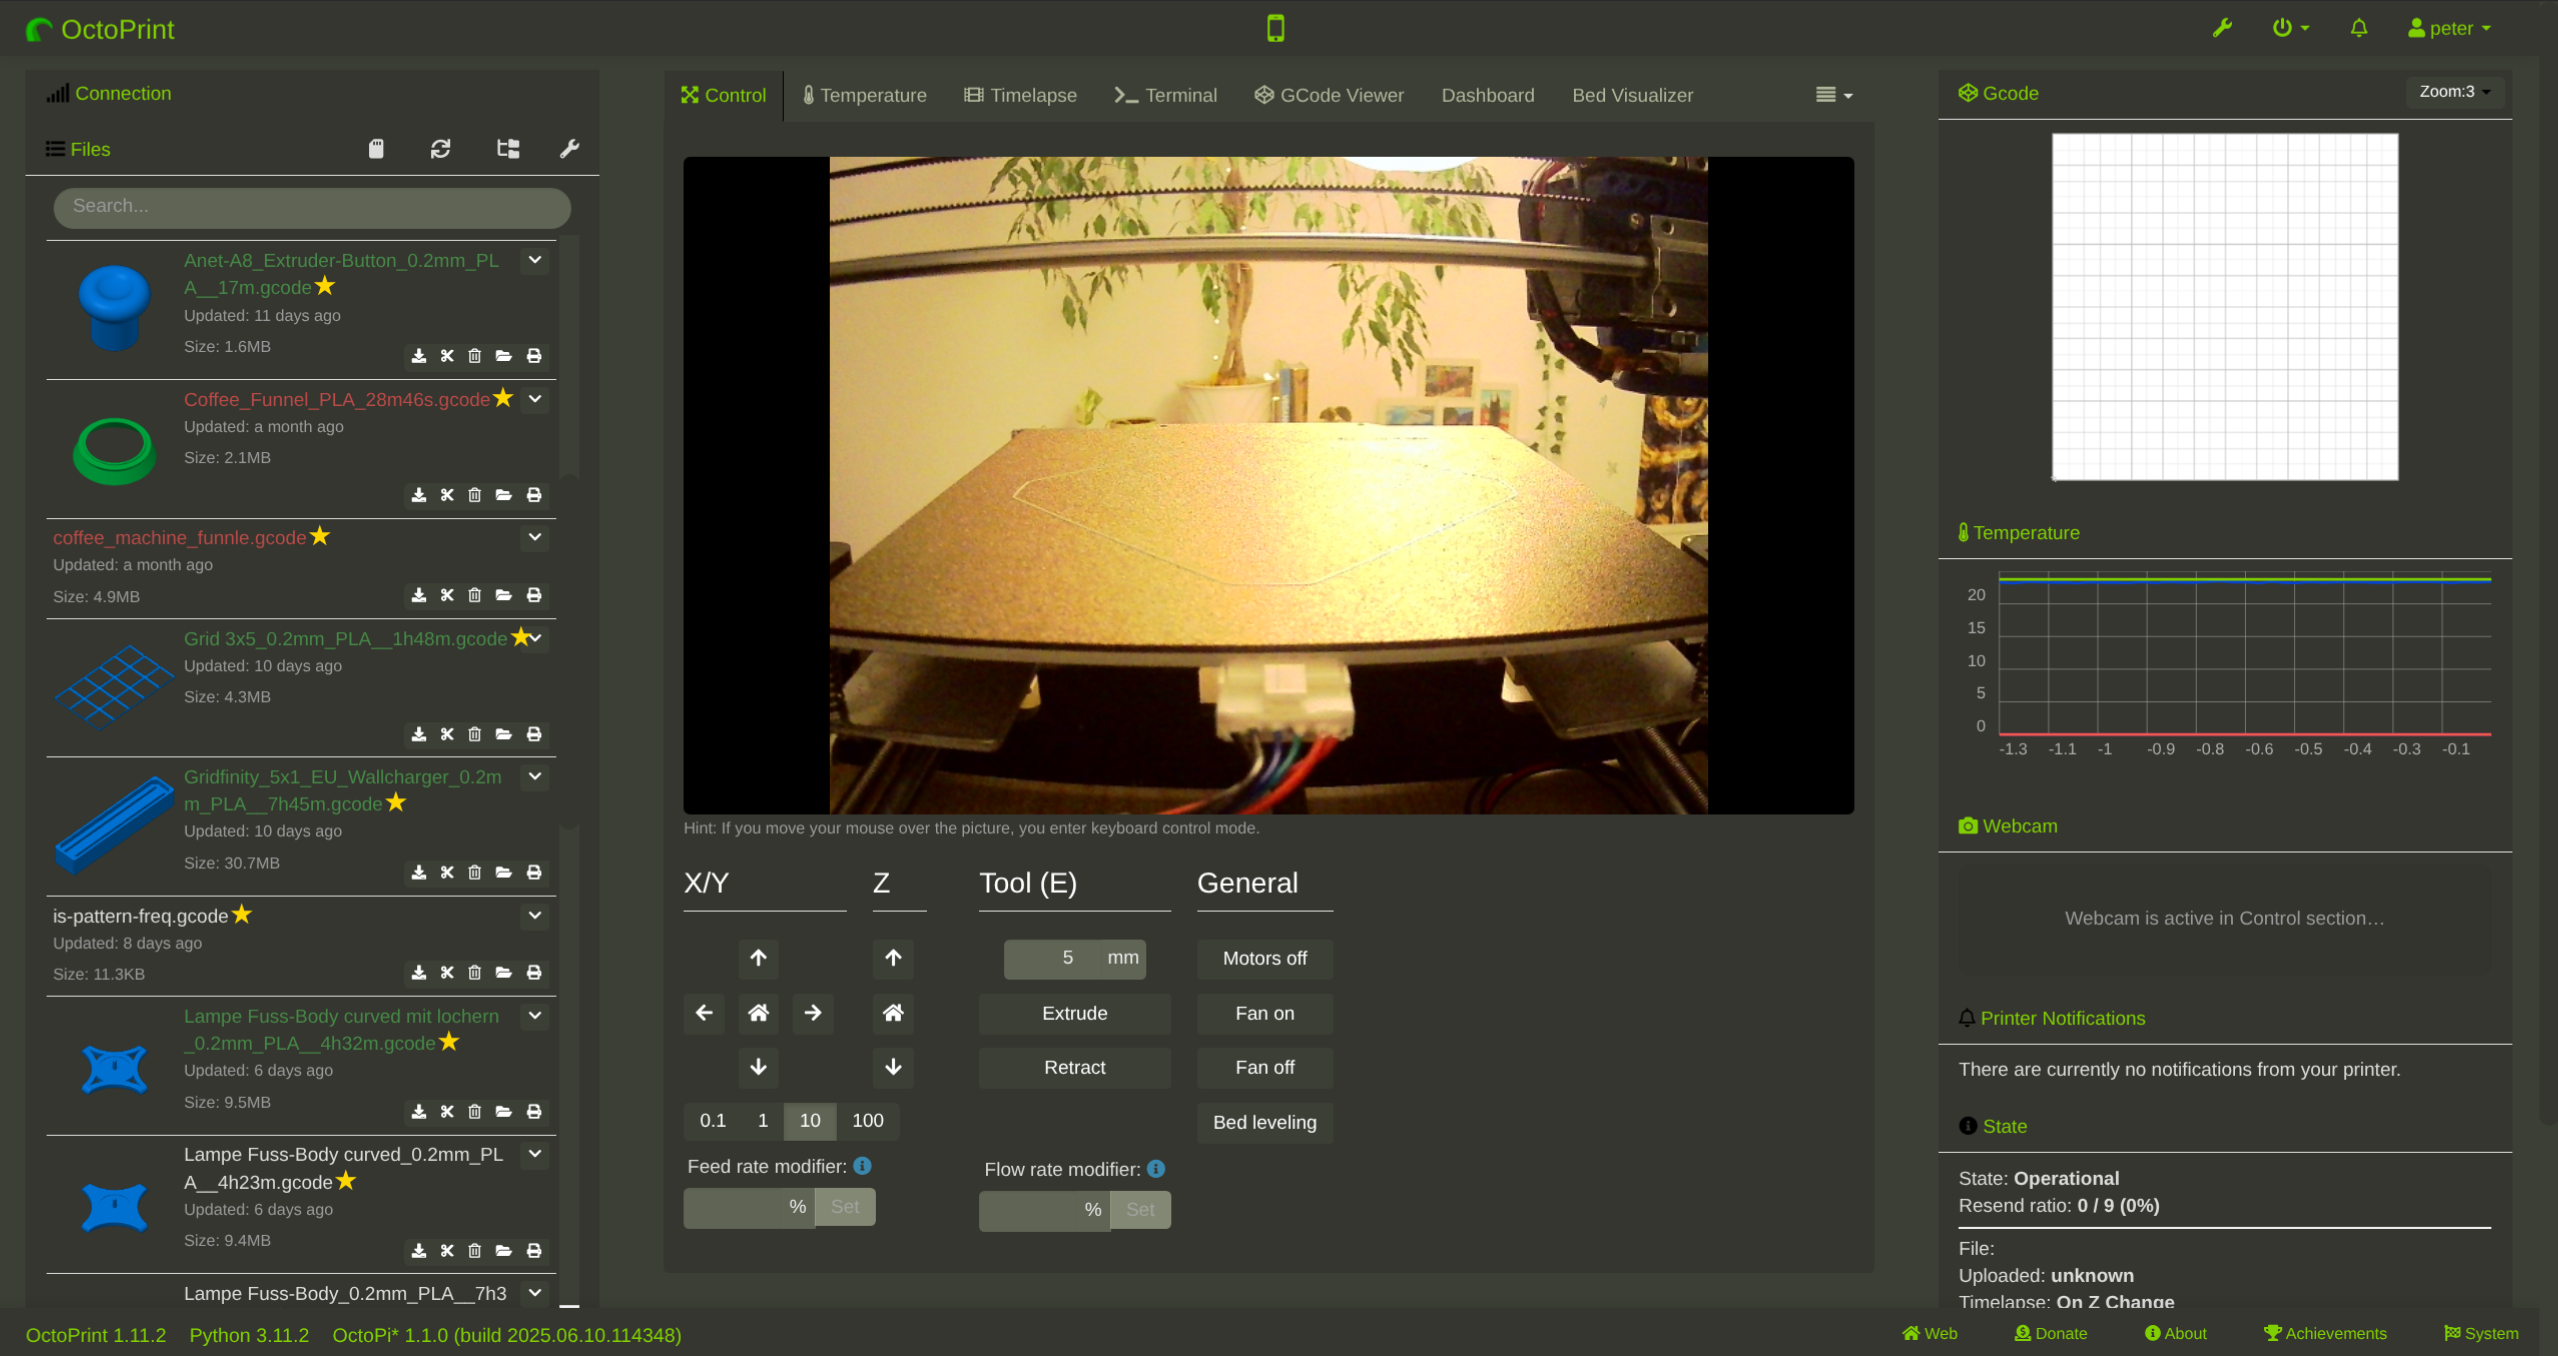The height and width of the screenshot is (1356, 2558).
Task: Switch to the Temperature tab
Action: click(x=864, y=95)
